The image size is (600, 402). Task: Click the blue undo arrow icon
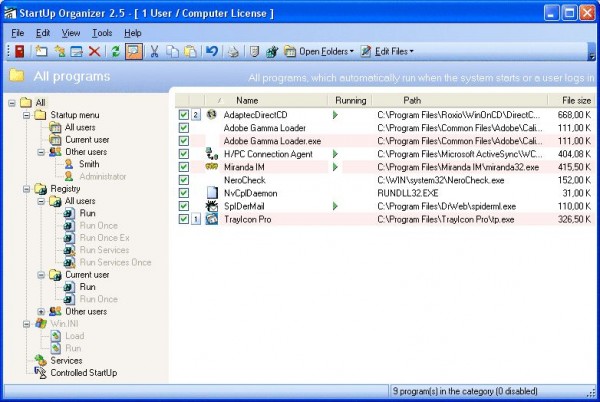(212, 51)
